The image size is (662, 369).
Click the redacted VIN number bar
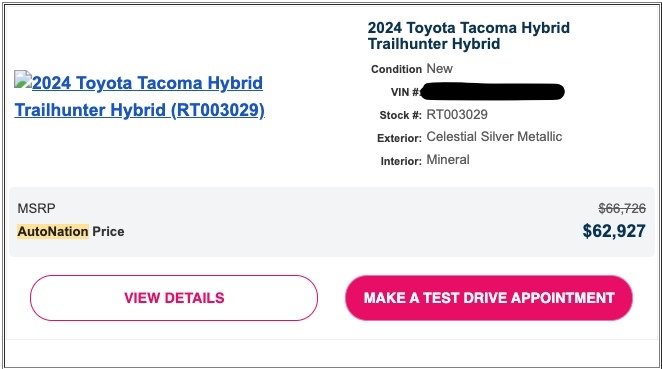coord(493,92)
